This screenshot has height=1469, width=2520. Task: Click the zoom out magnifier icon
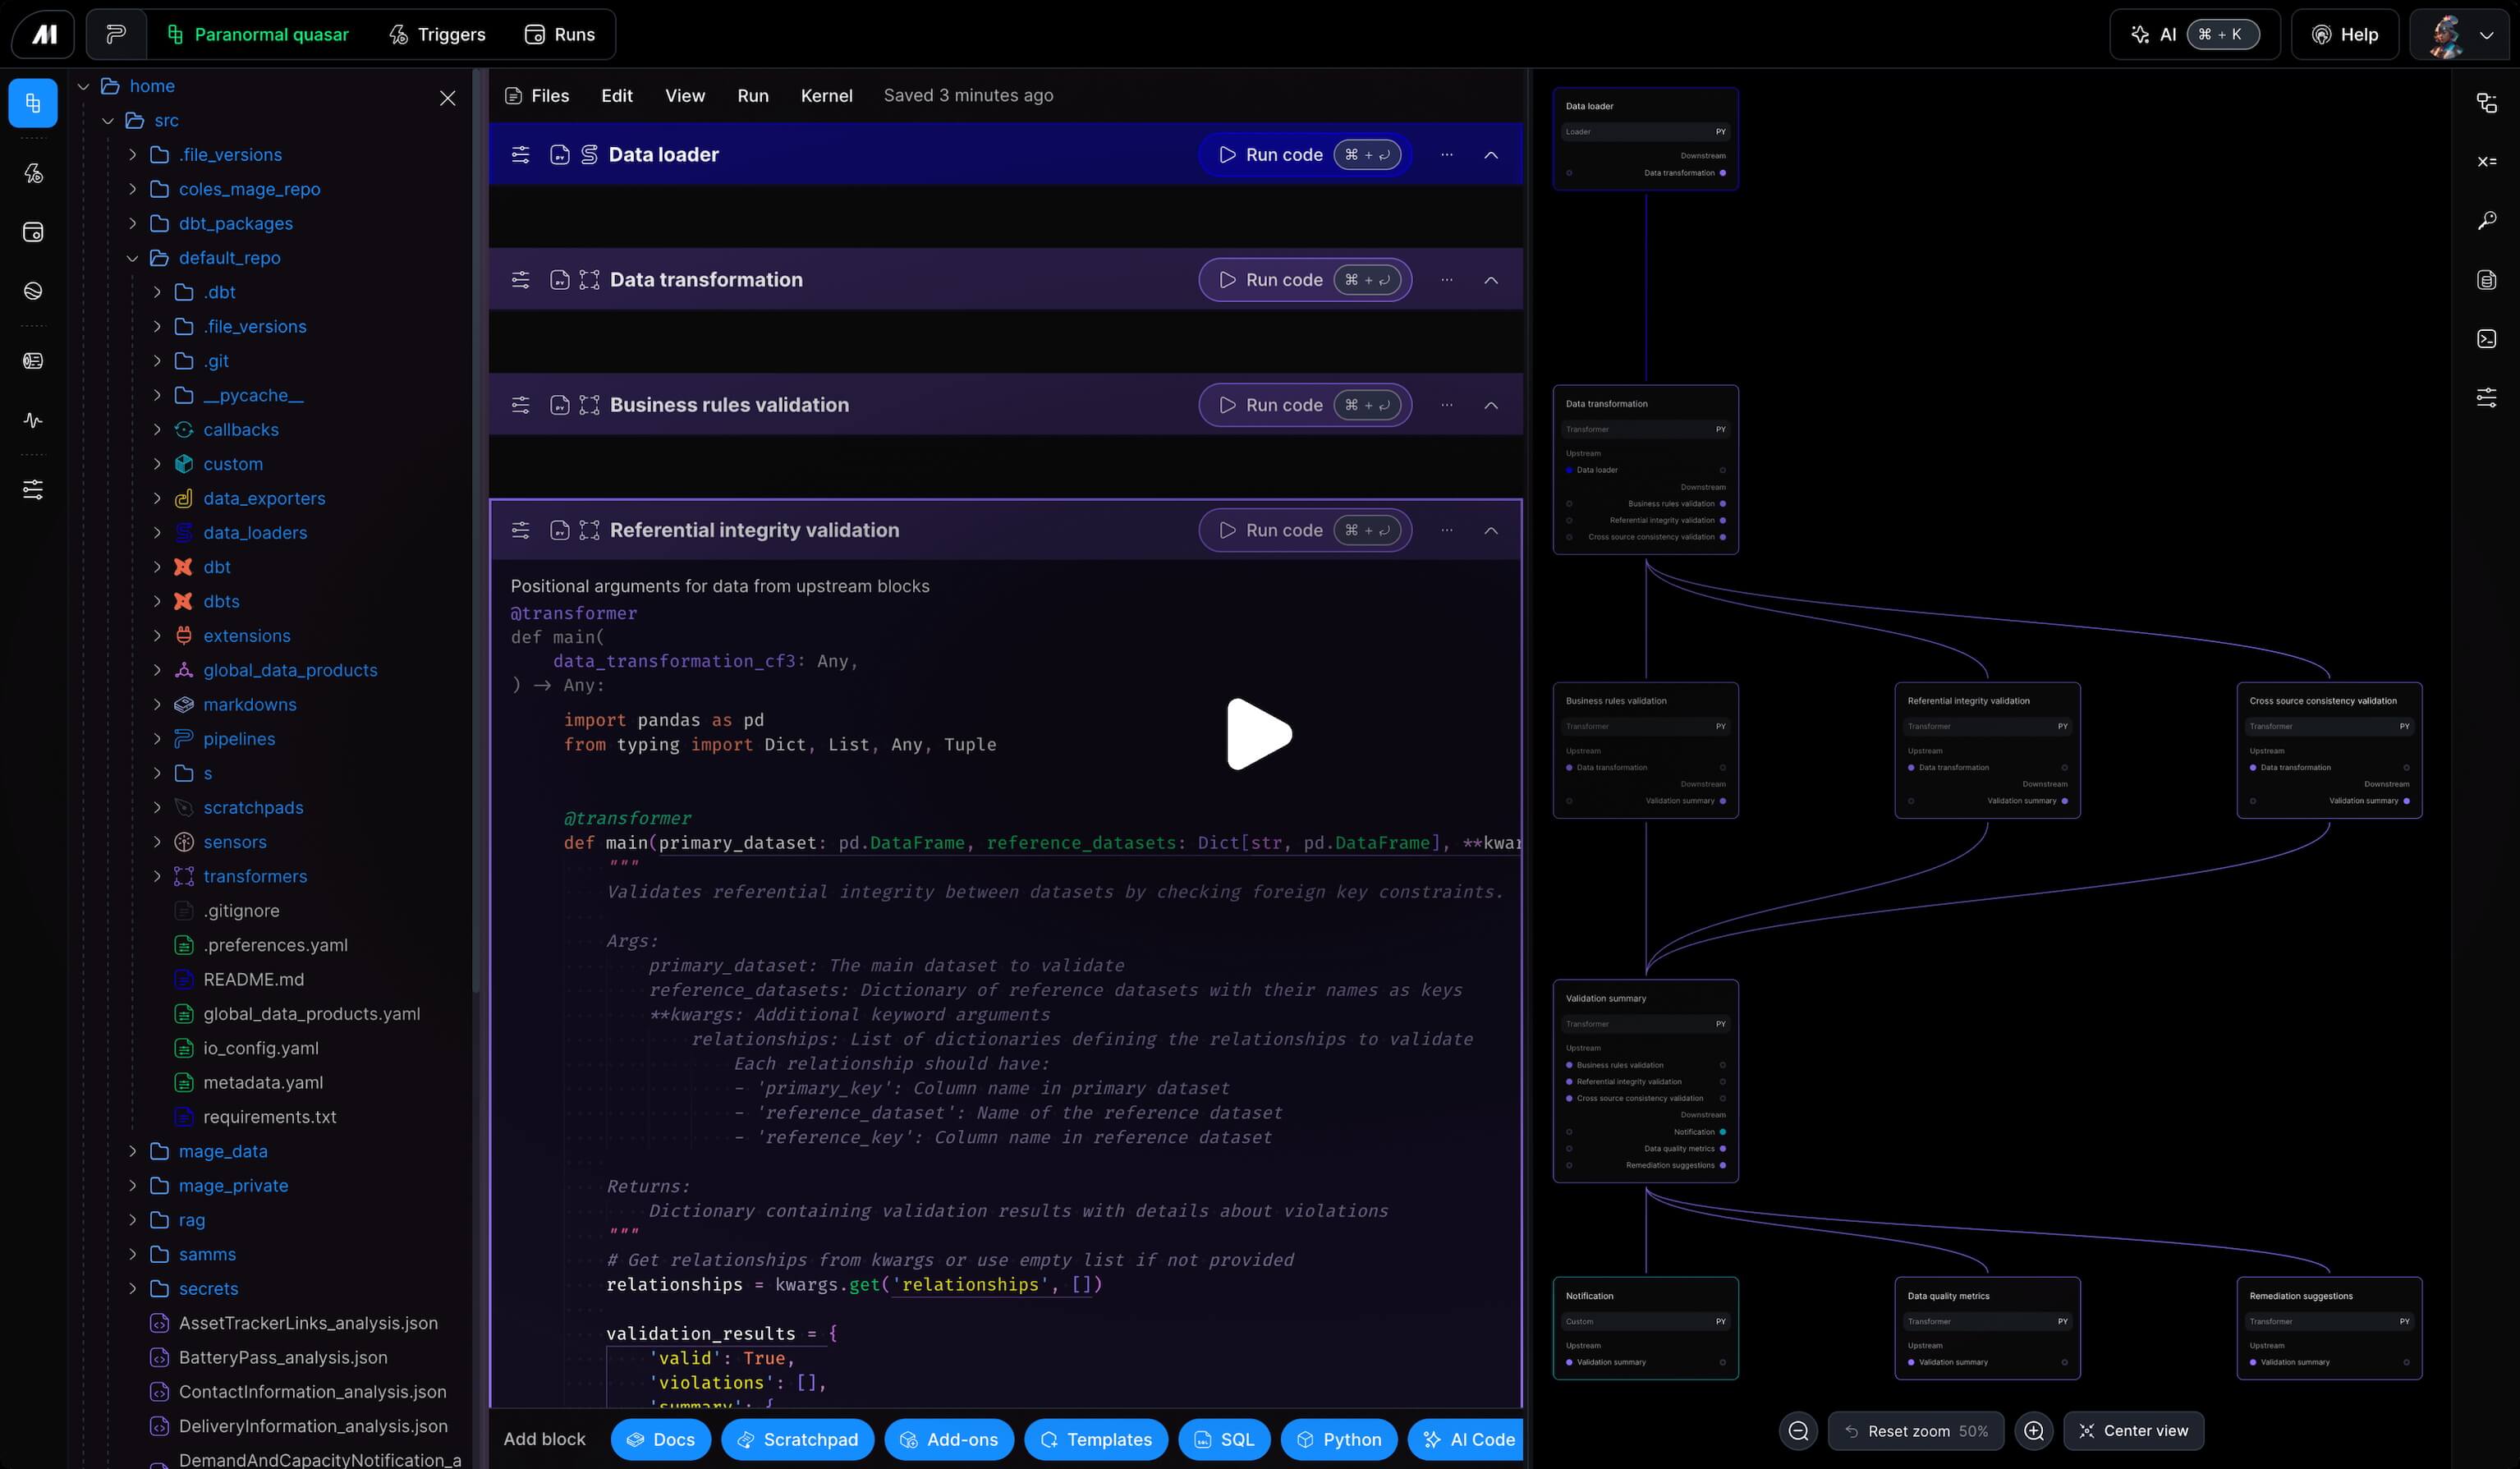pyautogui.click(x=1798, y=1431)
